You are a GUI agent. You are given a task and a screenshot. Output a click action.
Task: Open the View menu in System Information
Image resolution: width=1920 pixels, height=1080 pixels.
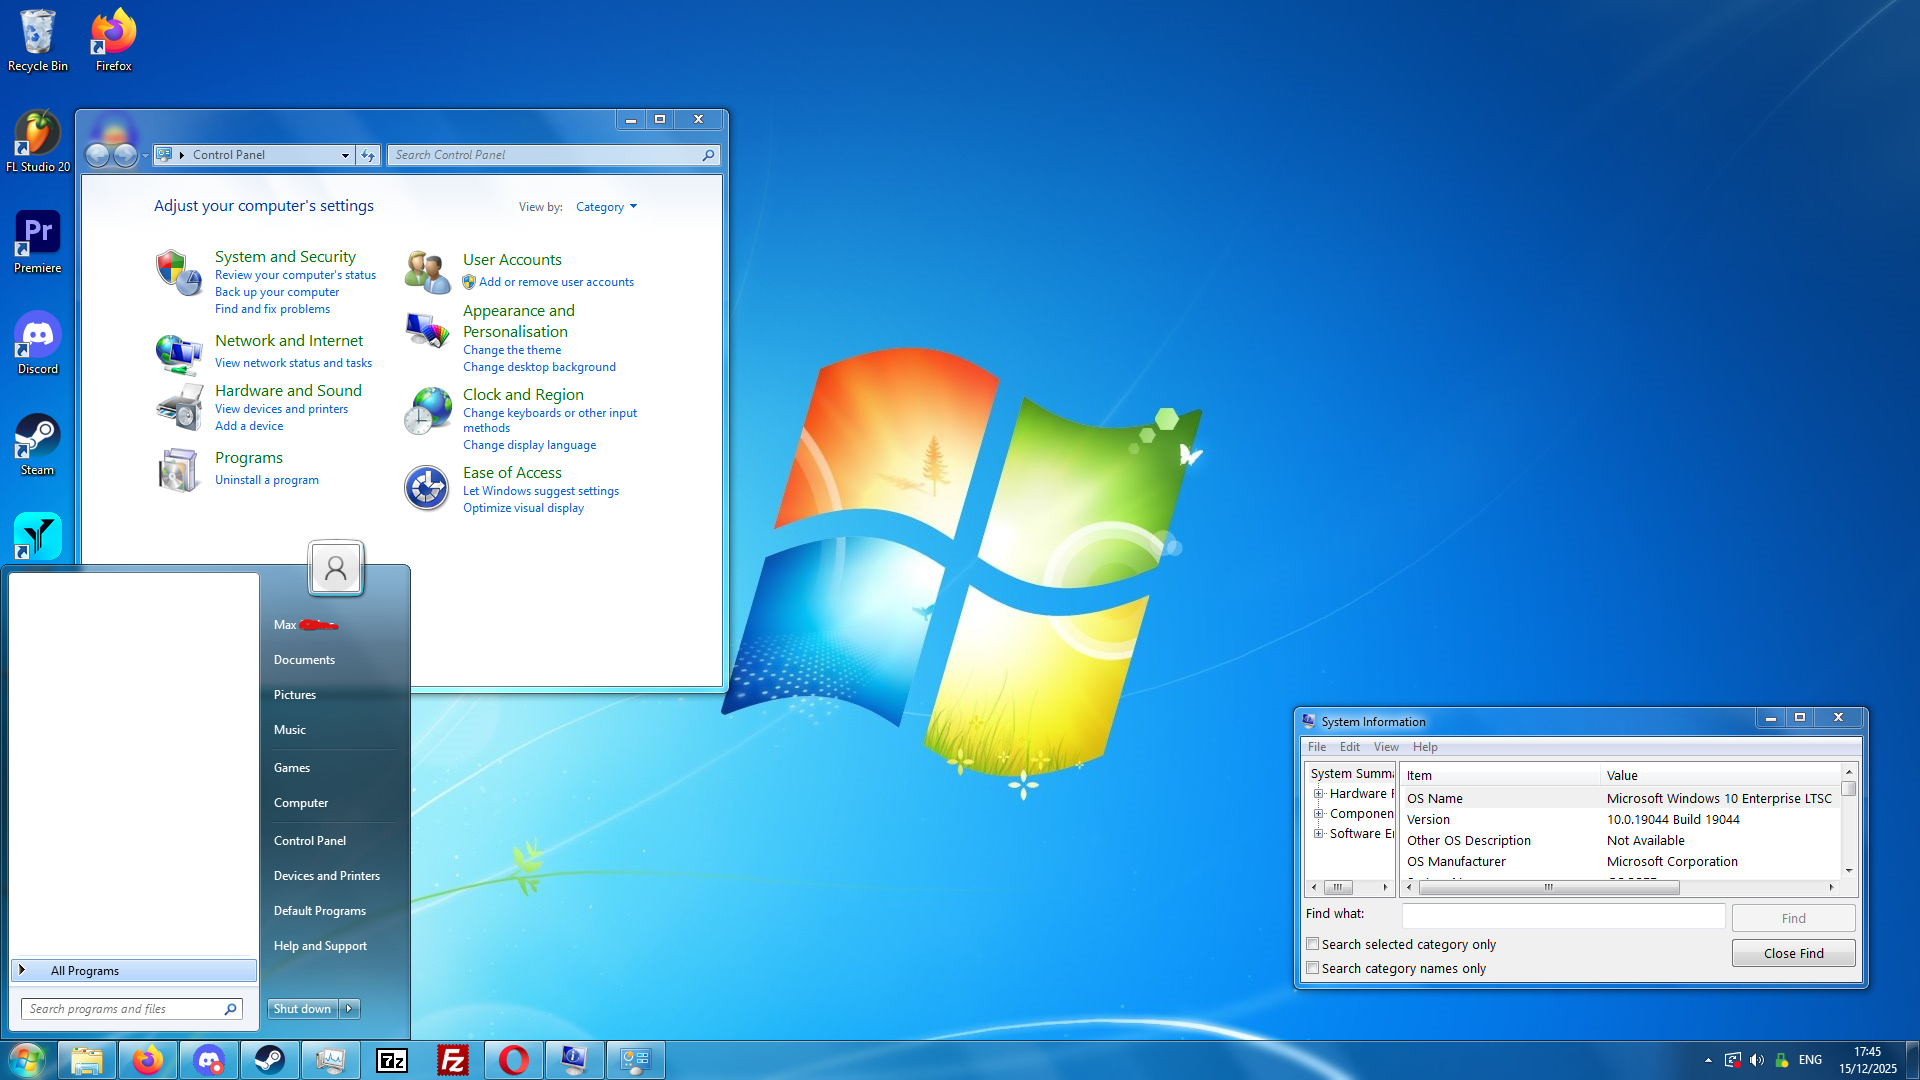[1386, 747]
